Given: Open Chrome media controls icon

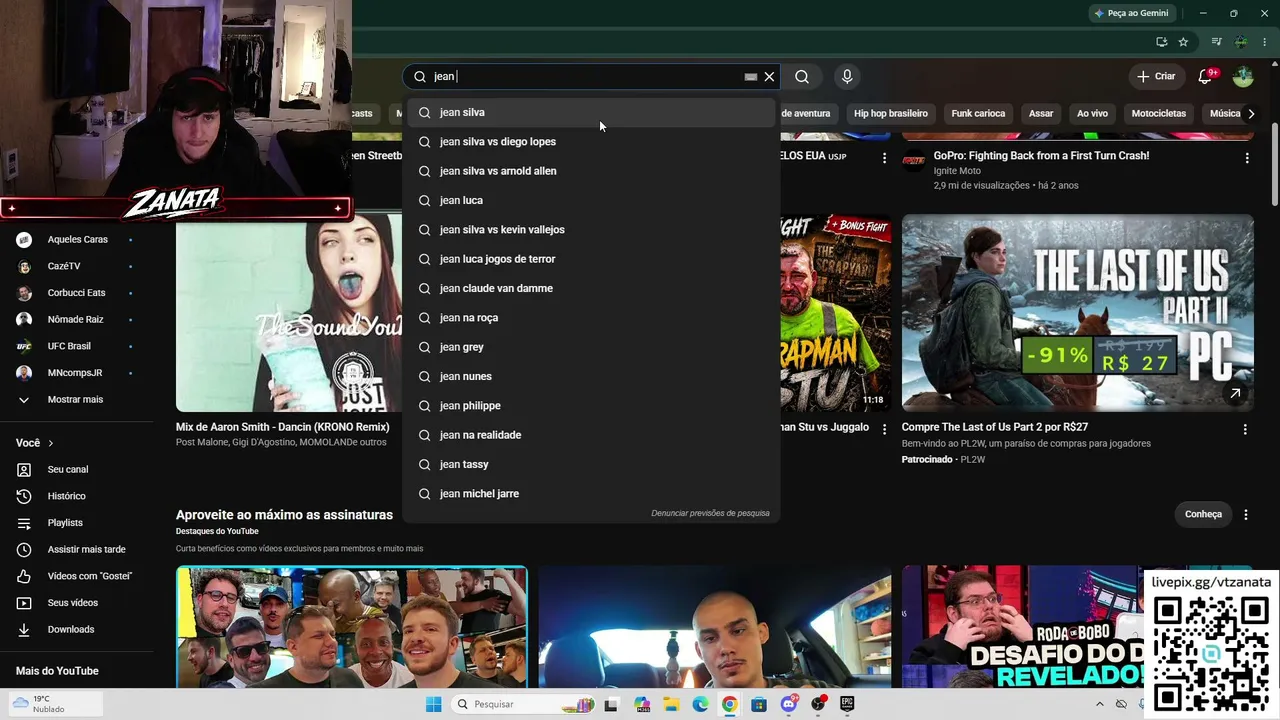Looking at the screenshot, I should (1216, 42).
